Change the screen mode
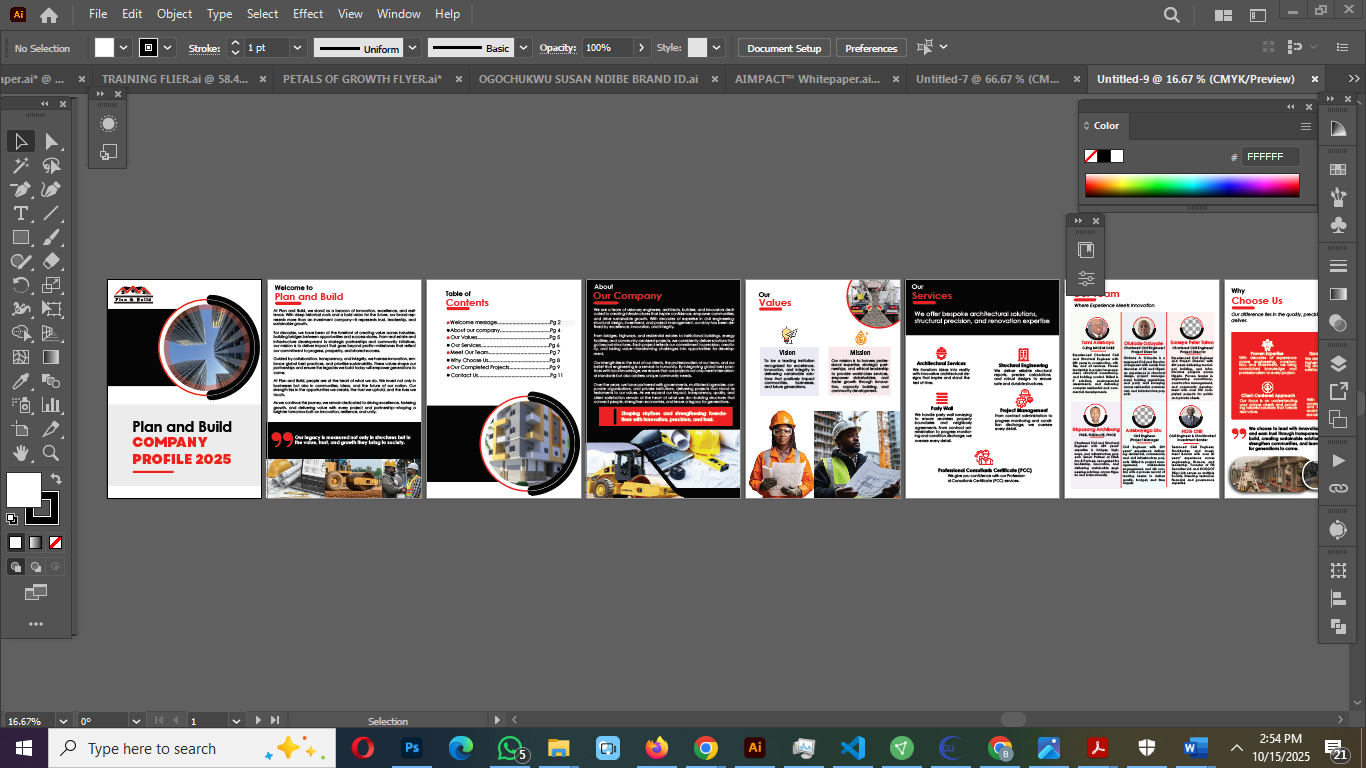The height and width of the screenshot is (768, 1366). (x=36, y=593)
